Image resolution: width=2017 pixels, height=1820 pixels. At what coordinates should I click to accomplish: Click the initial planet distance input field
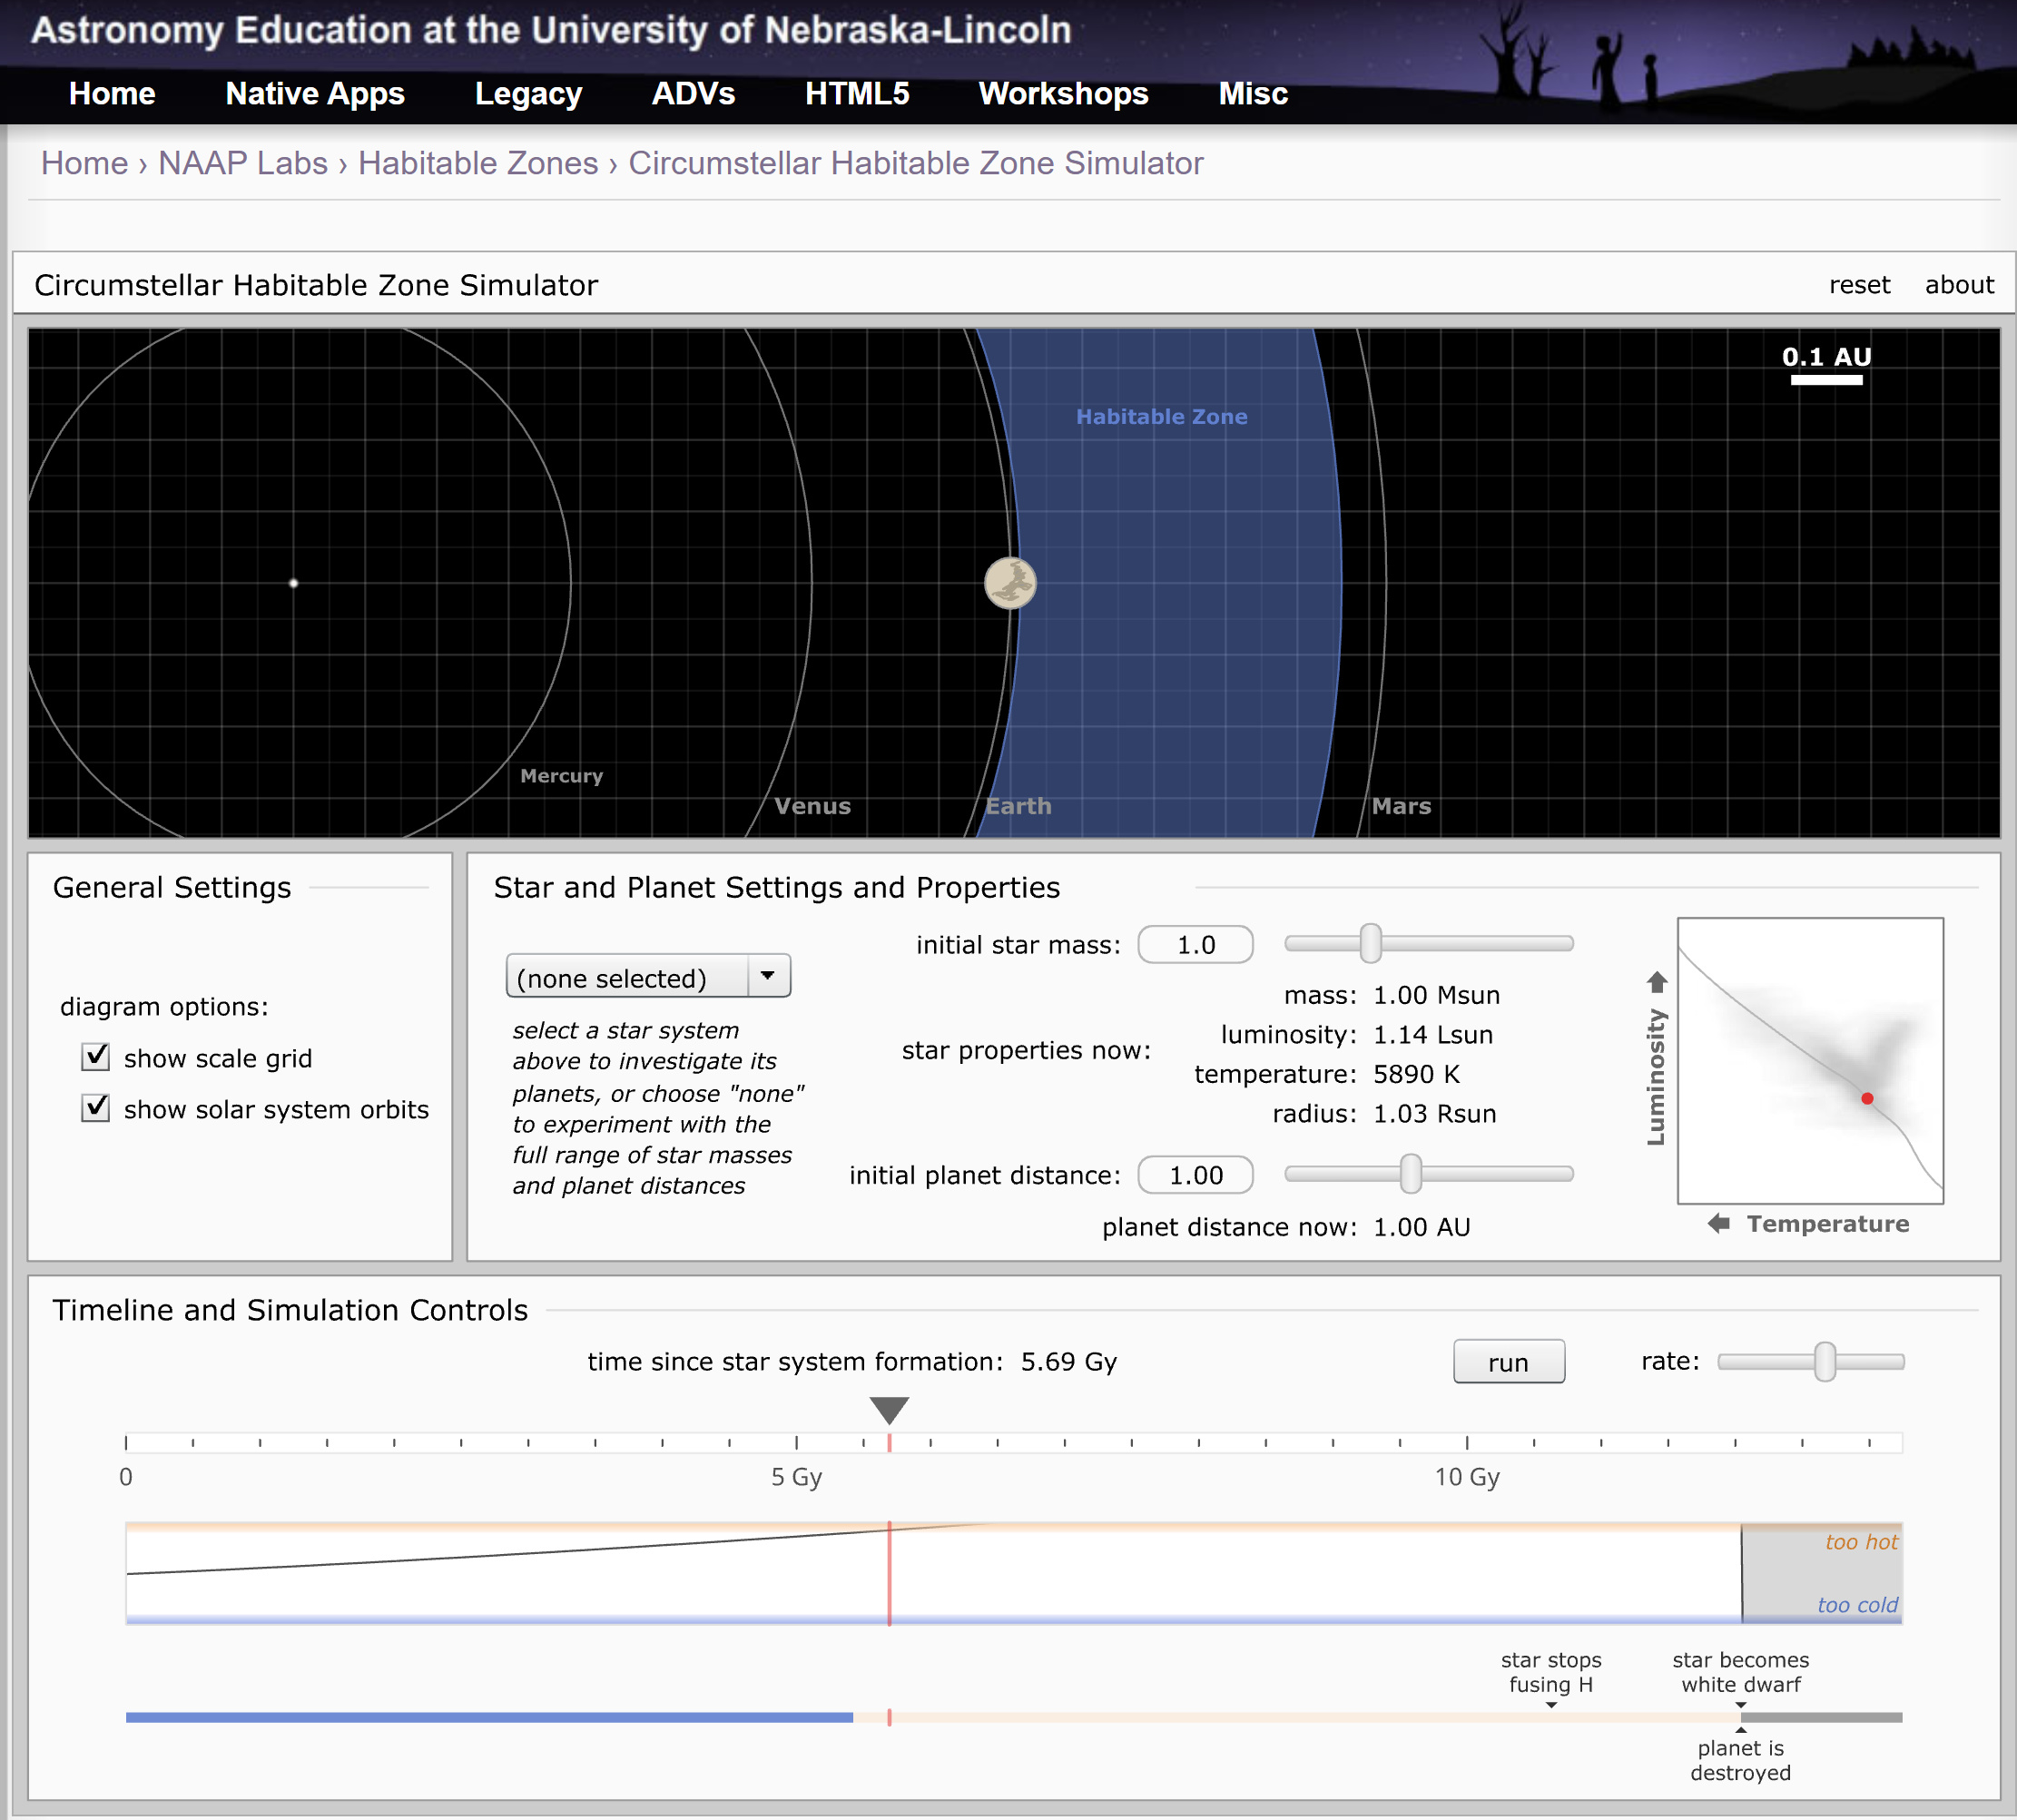(1195, 1175)
